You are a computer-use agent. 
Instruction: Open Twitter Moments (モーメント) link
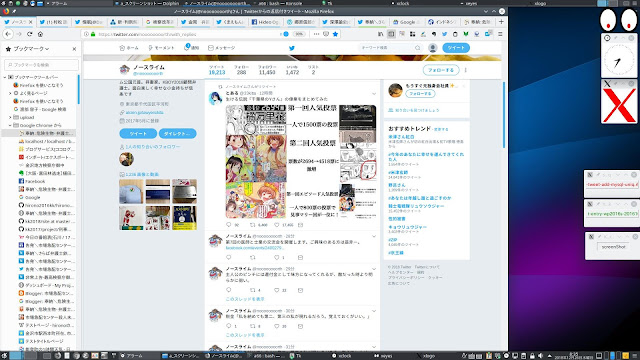click(161, 48)
